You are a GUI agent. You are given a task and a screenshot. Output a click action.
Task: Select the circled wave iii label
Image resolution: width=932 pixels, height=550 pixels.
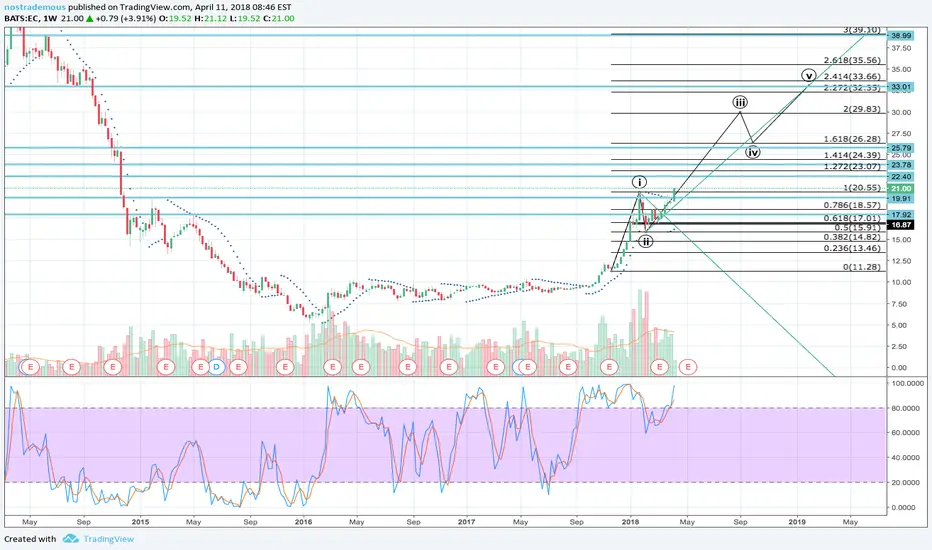point(740,102)
